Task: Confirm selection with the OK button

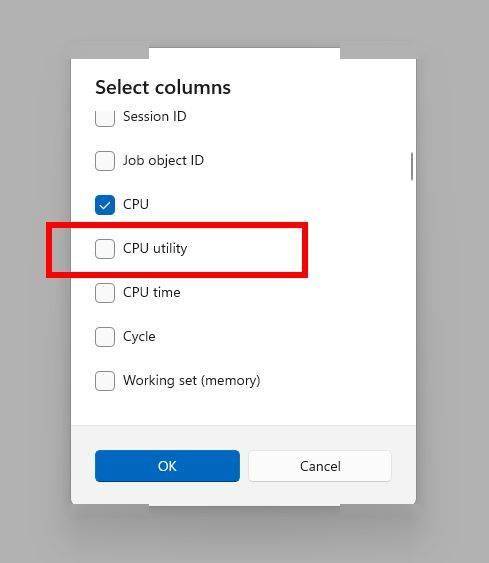Action: click(x=167, y=466)
